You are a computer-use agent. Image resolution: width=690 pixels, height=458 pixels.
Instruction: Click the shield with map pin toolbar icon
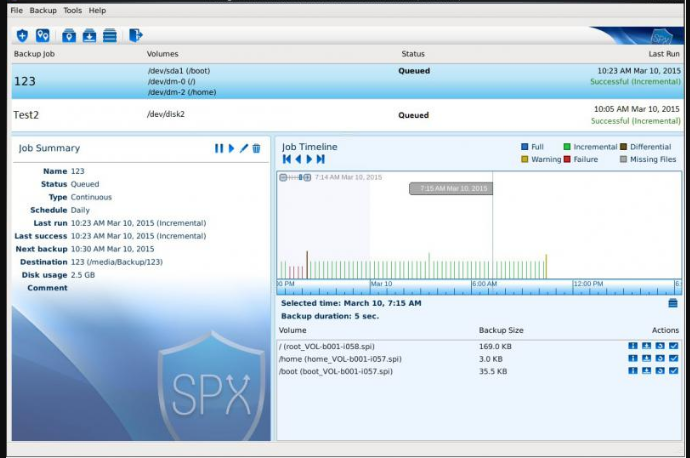click(44, 36)
